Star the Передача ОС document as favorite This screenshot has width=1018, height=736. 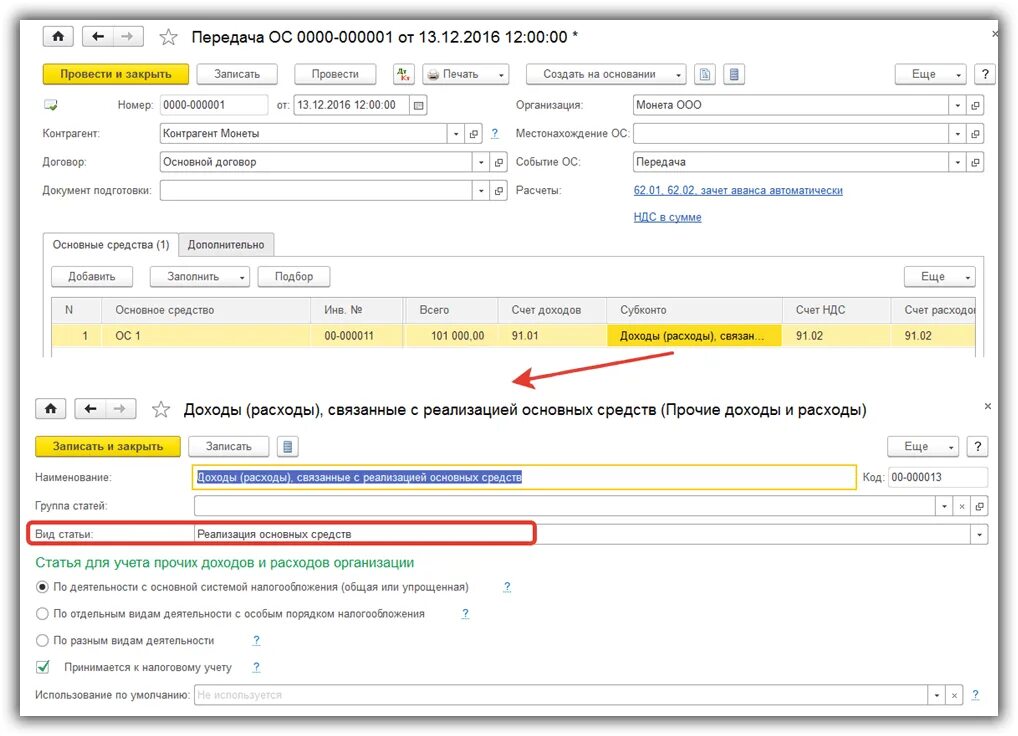coord(169,37)
